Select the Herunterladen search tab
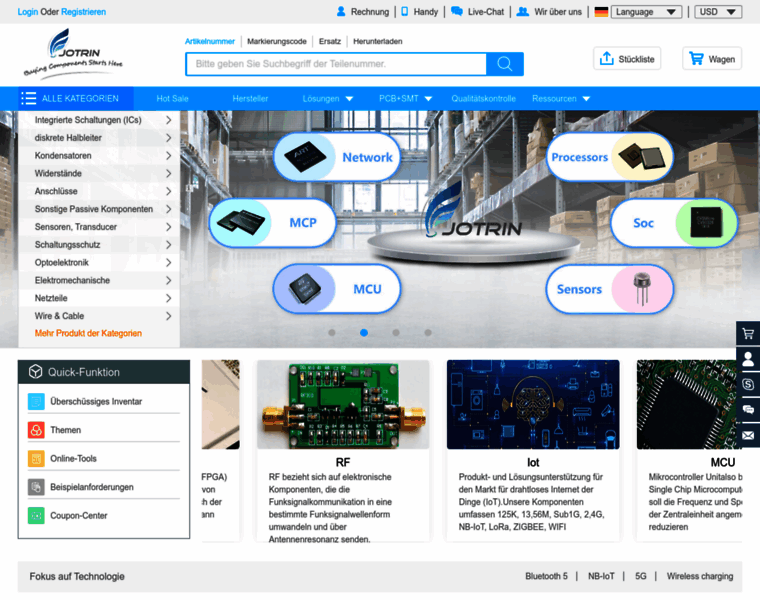The height and width of the screenshot is (600, 760). tap(378, 41)
